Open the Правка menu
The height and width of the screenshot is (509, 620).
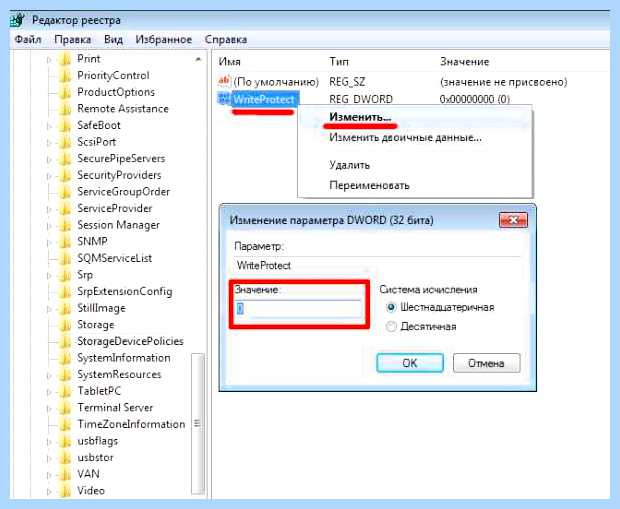73,40
